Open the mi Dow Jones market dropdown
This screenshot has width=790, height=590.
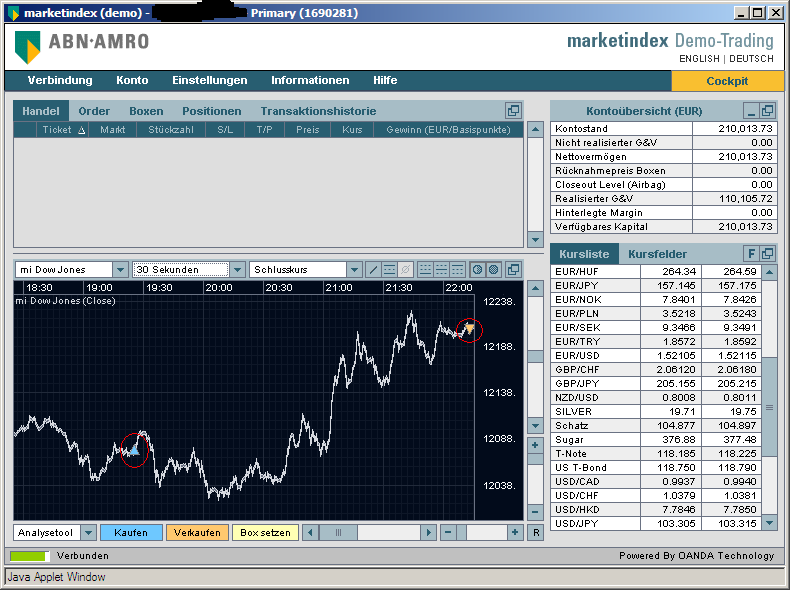click(120, 270)
